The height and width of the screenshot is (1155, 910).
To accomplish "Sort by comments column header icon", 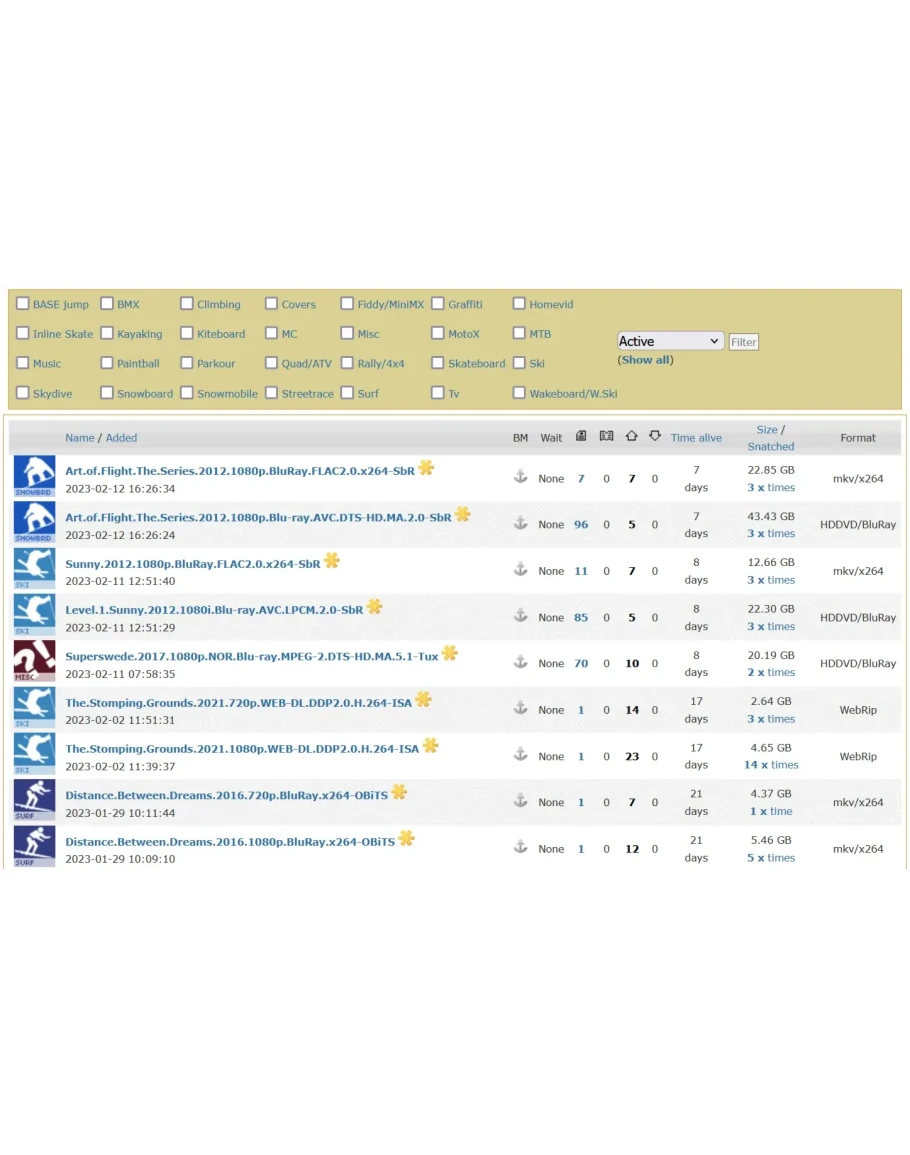I will click(606, 436).
